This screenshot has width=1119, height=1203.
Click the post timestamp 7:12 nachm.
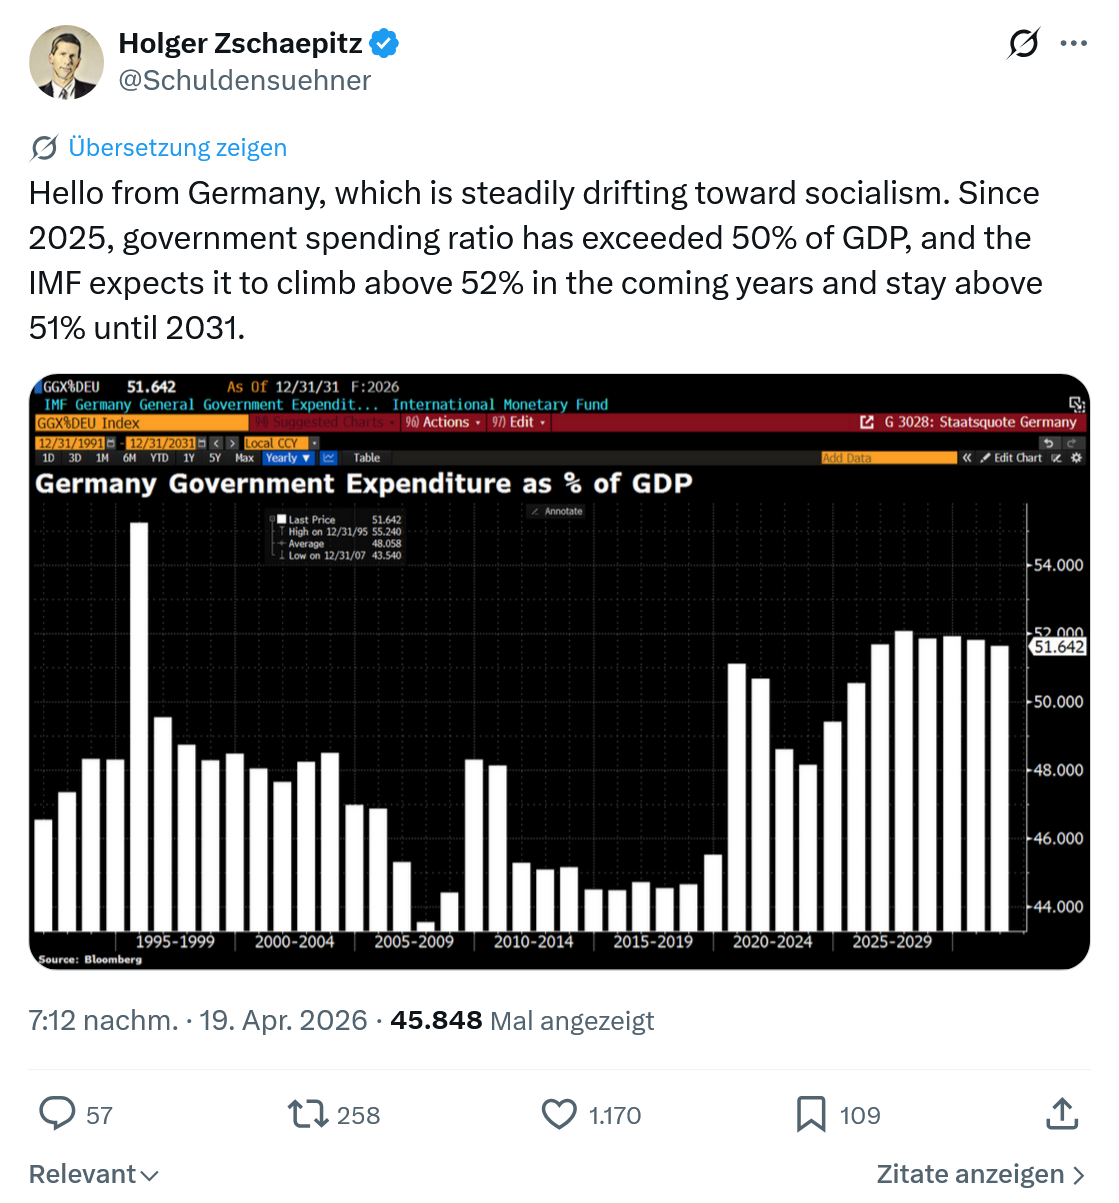coord(104,1020)
